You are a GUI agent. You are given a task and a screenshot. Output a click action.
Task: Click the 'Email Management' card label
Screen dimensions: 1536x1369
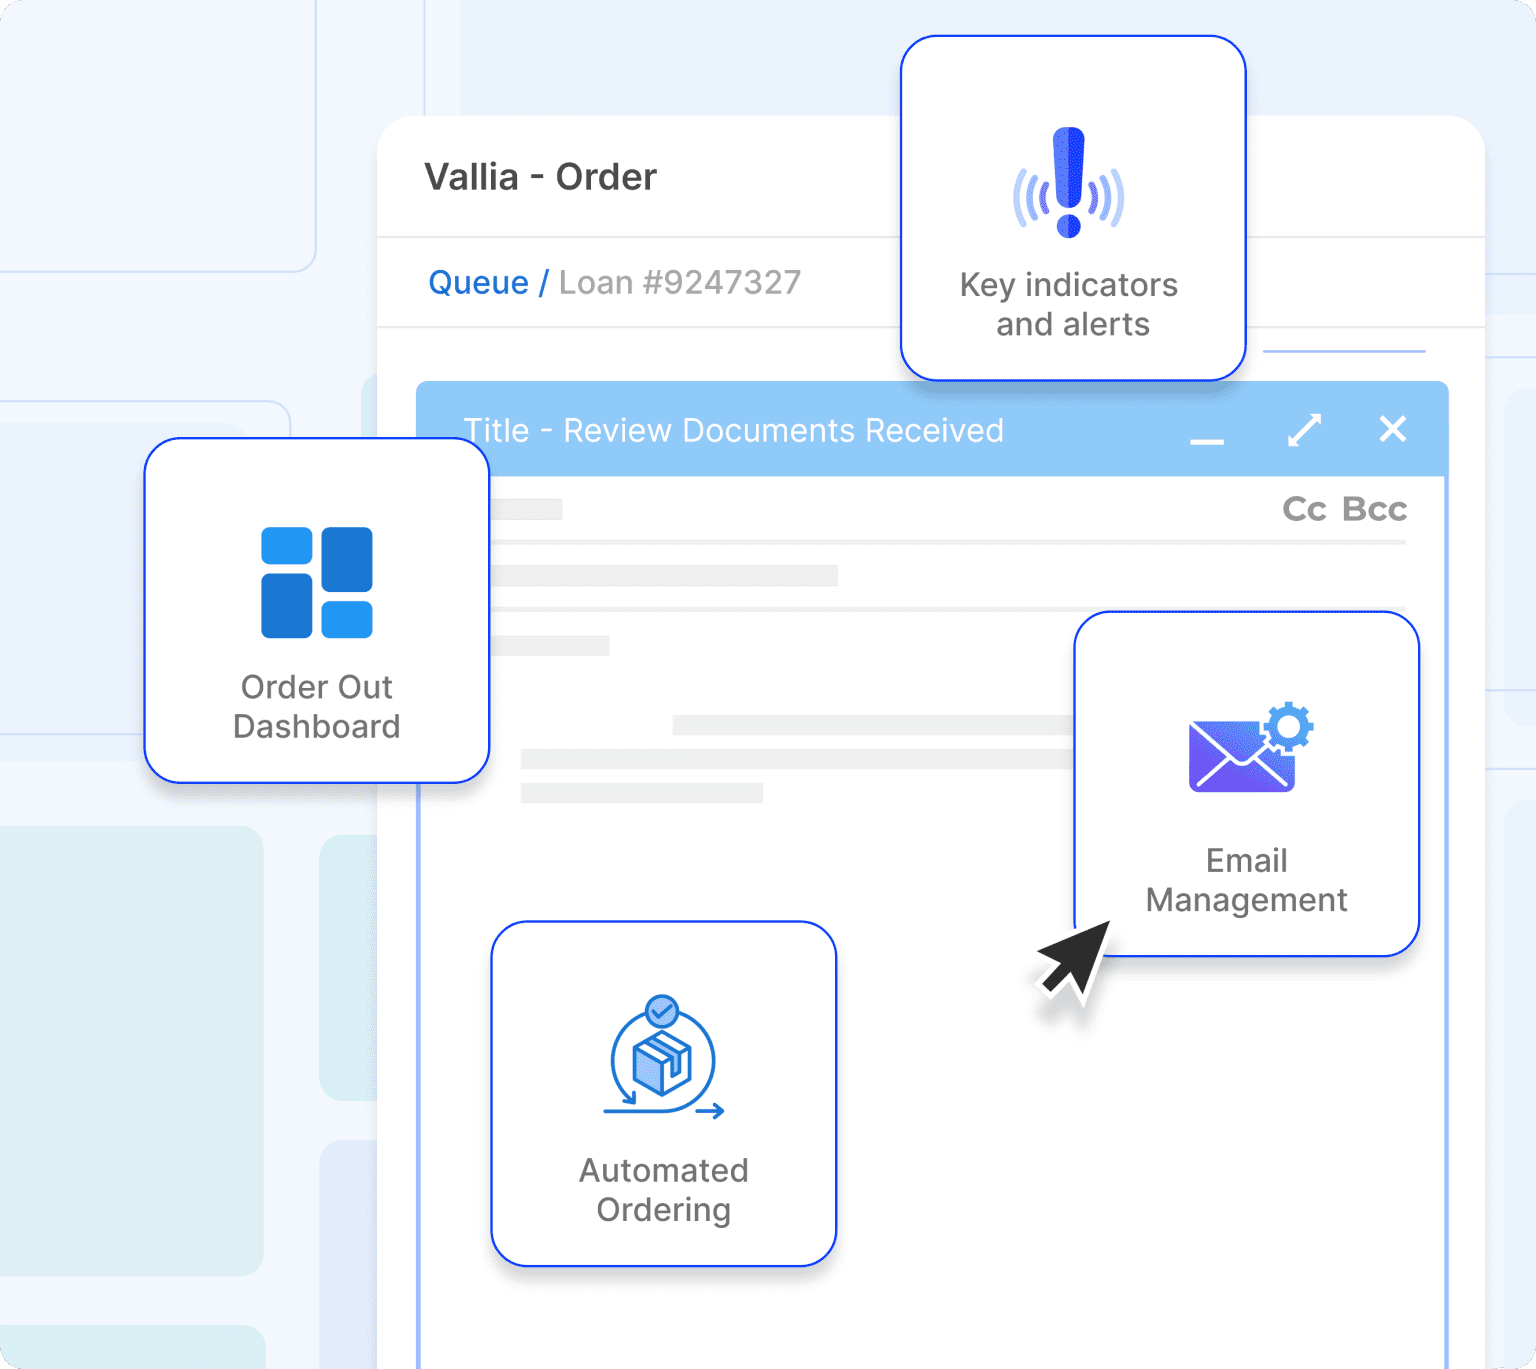click(x=1246, y=880)
